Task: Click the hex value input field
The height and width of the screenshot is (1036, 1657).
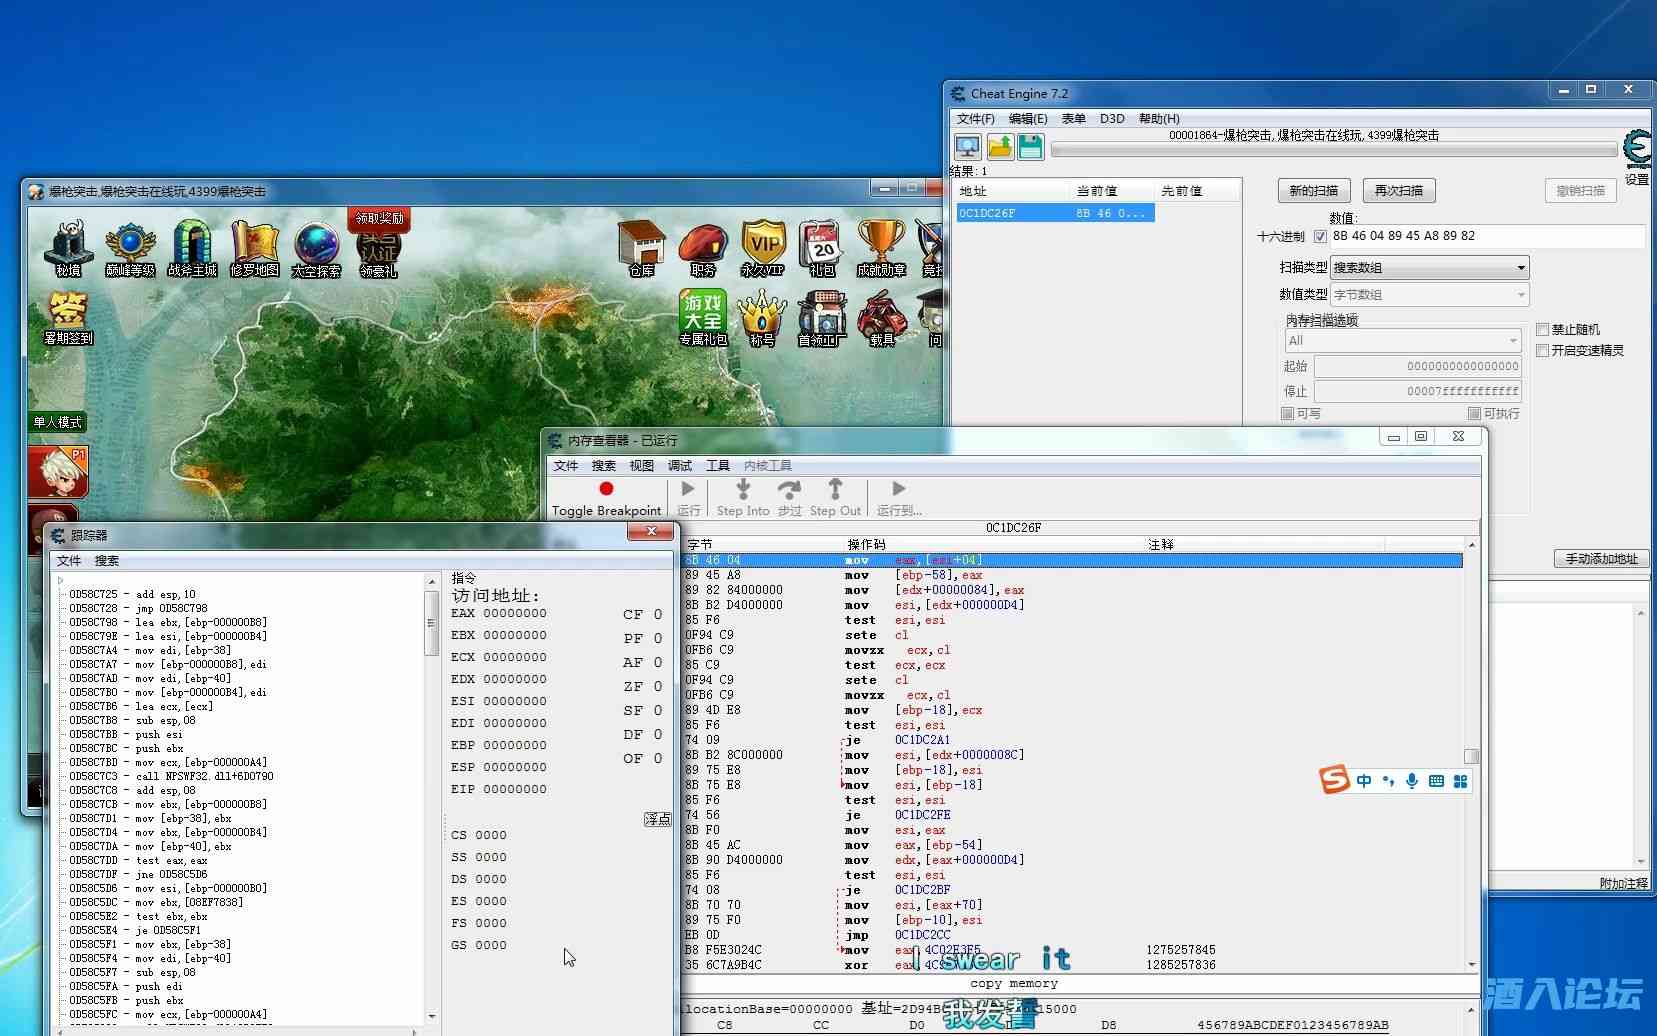Action: tap(1485, 237)
